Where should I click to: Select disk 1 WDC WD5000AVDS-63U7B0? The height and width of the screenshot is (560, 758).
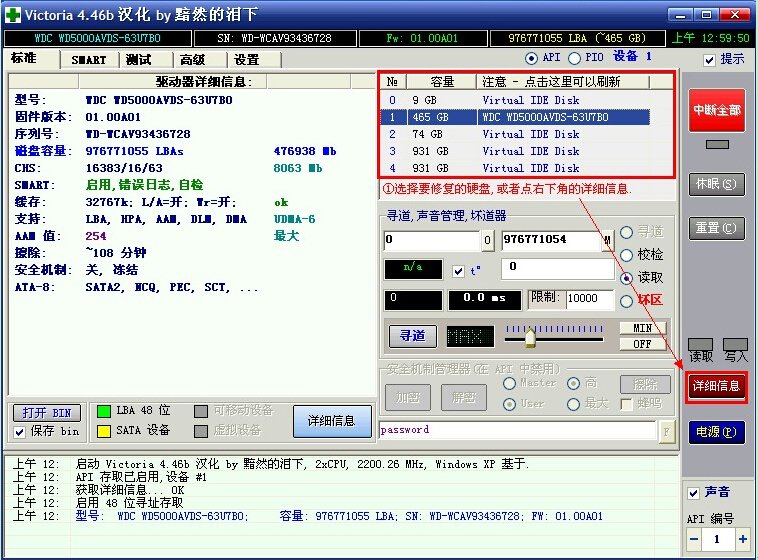pos(515,117)
